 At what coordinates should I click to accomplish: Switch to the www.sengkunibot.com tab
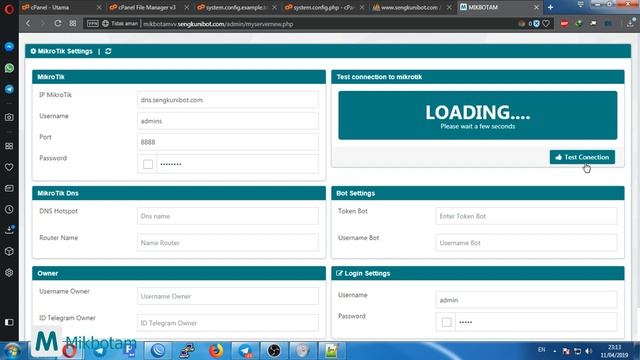coord(408,7)
